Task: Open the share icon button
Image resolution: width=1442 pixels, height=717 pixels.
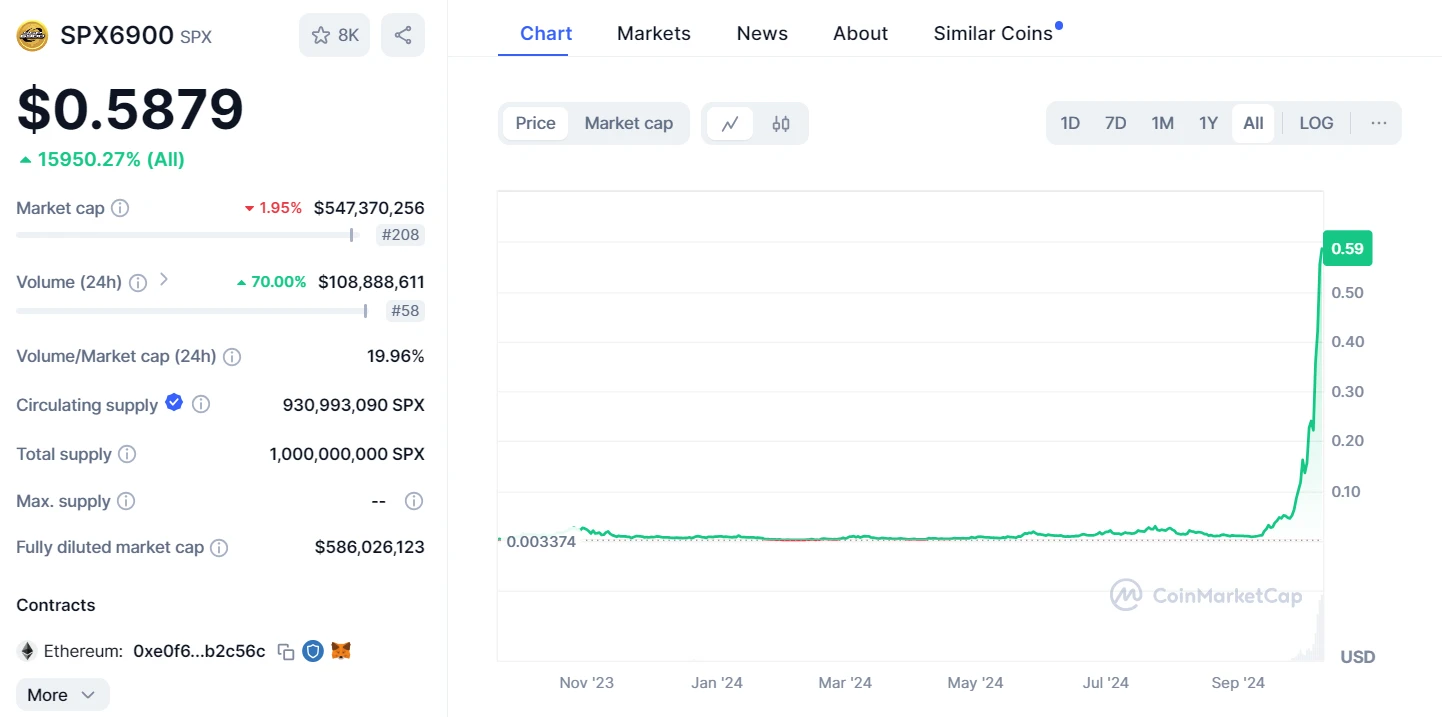Action: pyautogui.click(x=403, y=35)
